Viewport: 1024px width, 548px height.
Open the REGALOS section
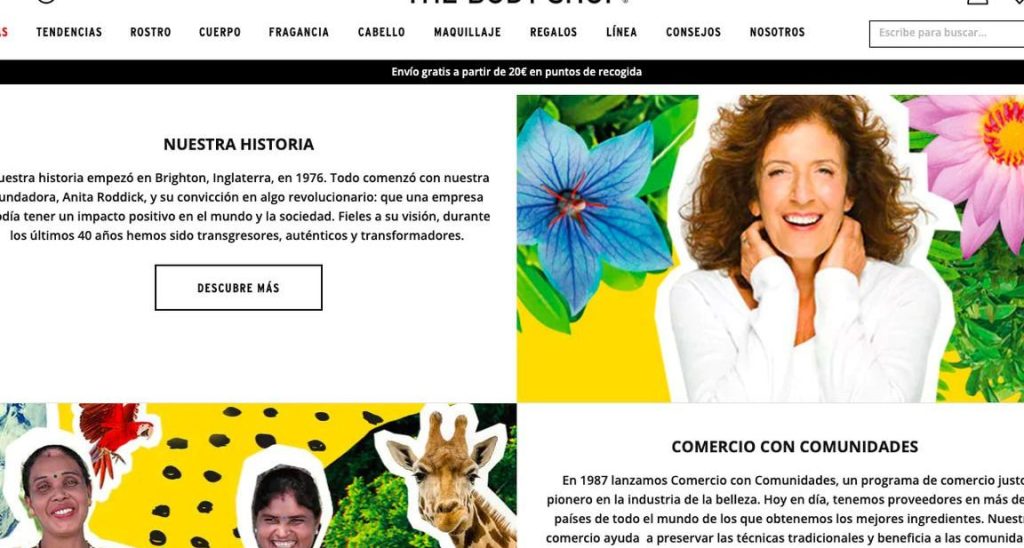553,32
